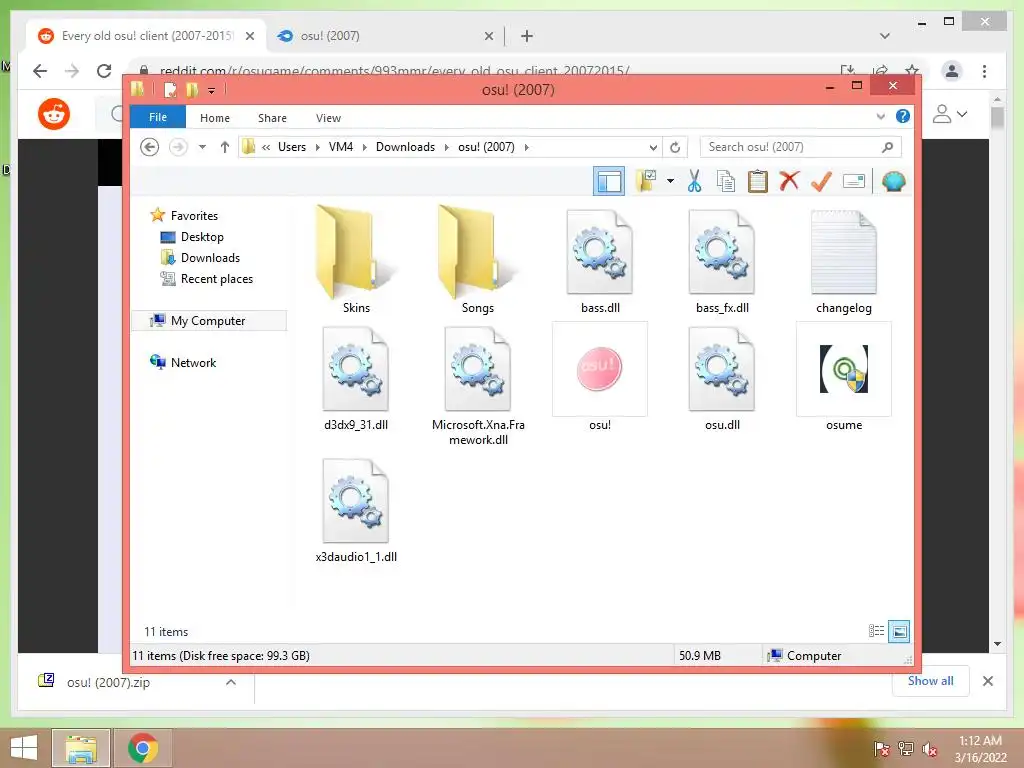Click the muted volume tray icon
This screenshot has height=768, width=1024.
[x=930, y=749]
